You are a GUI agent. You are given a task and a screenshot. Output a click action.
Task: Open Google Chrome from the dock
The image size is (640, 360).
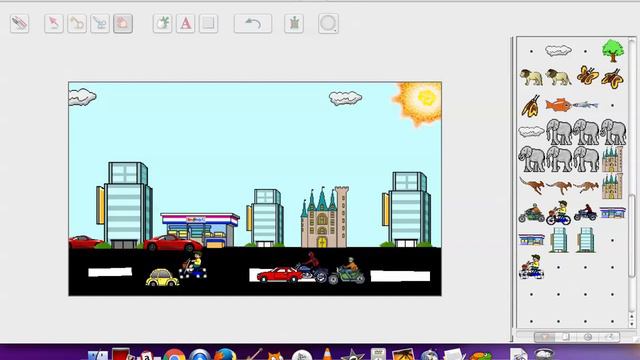click(x=174, y=354)
